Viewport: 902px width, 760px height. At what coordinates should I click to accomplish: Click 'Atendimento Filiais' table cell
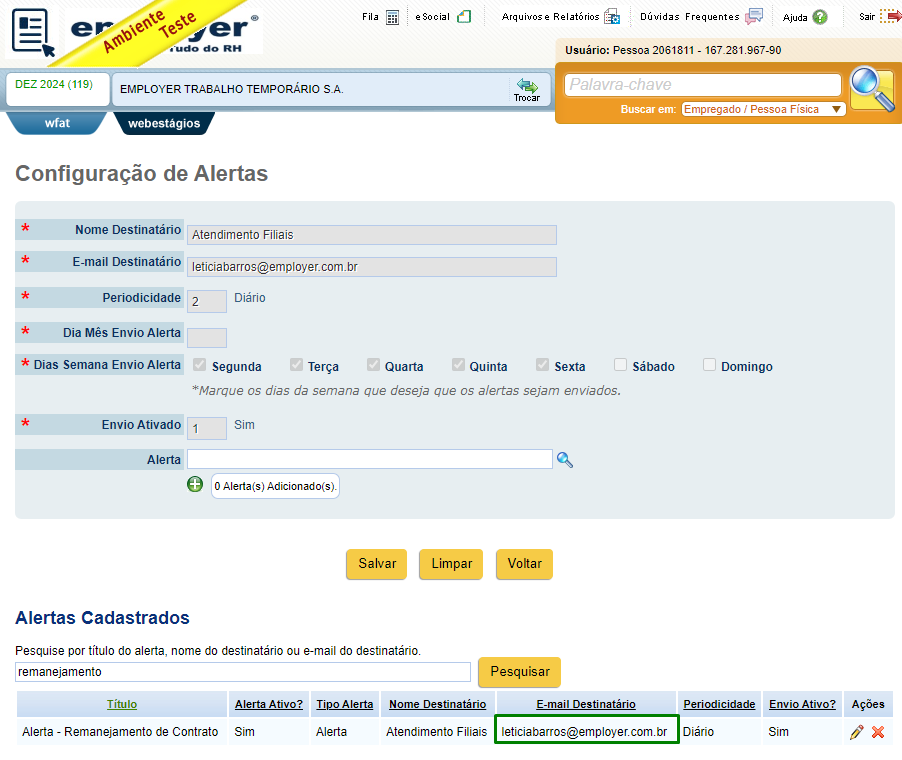(x=437, y=732)
